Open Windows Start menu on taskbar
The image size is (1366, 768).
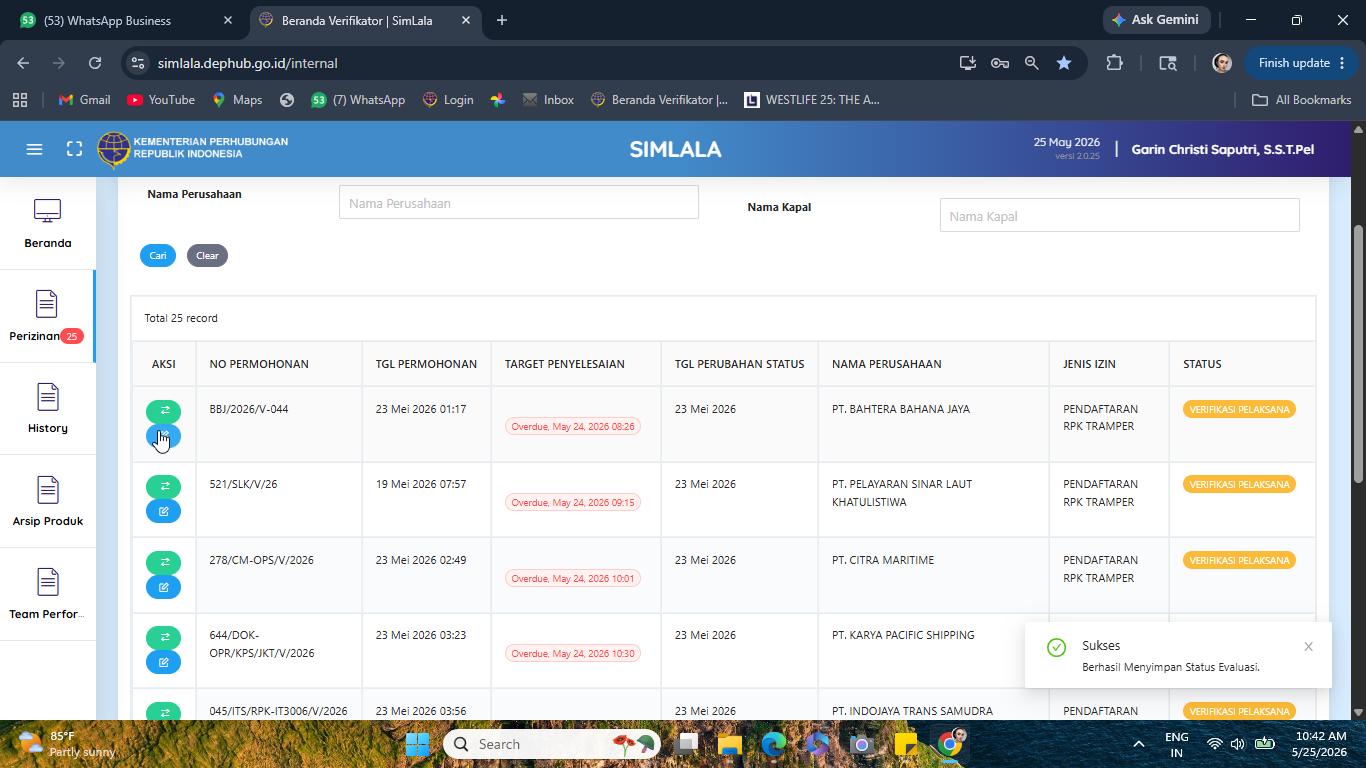point(417,744)
